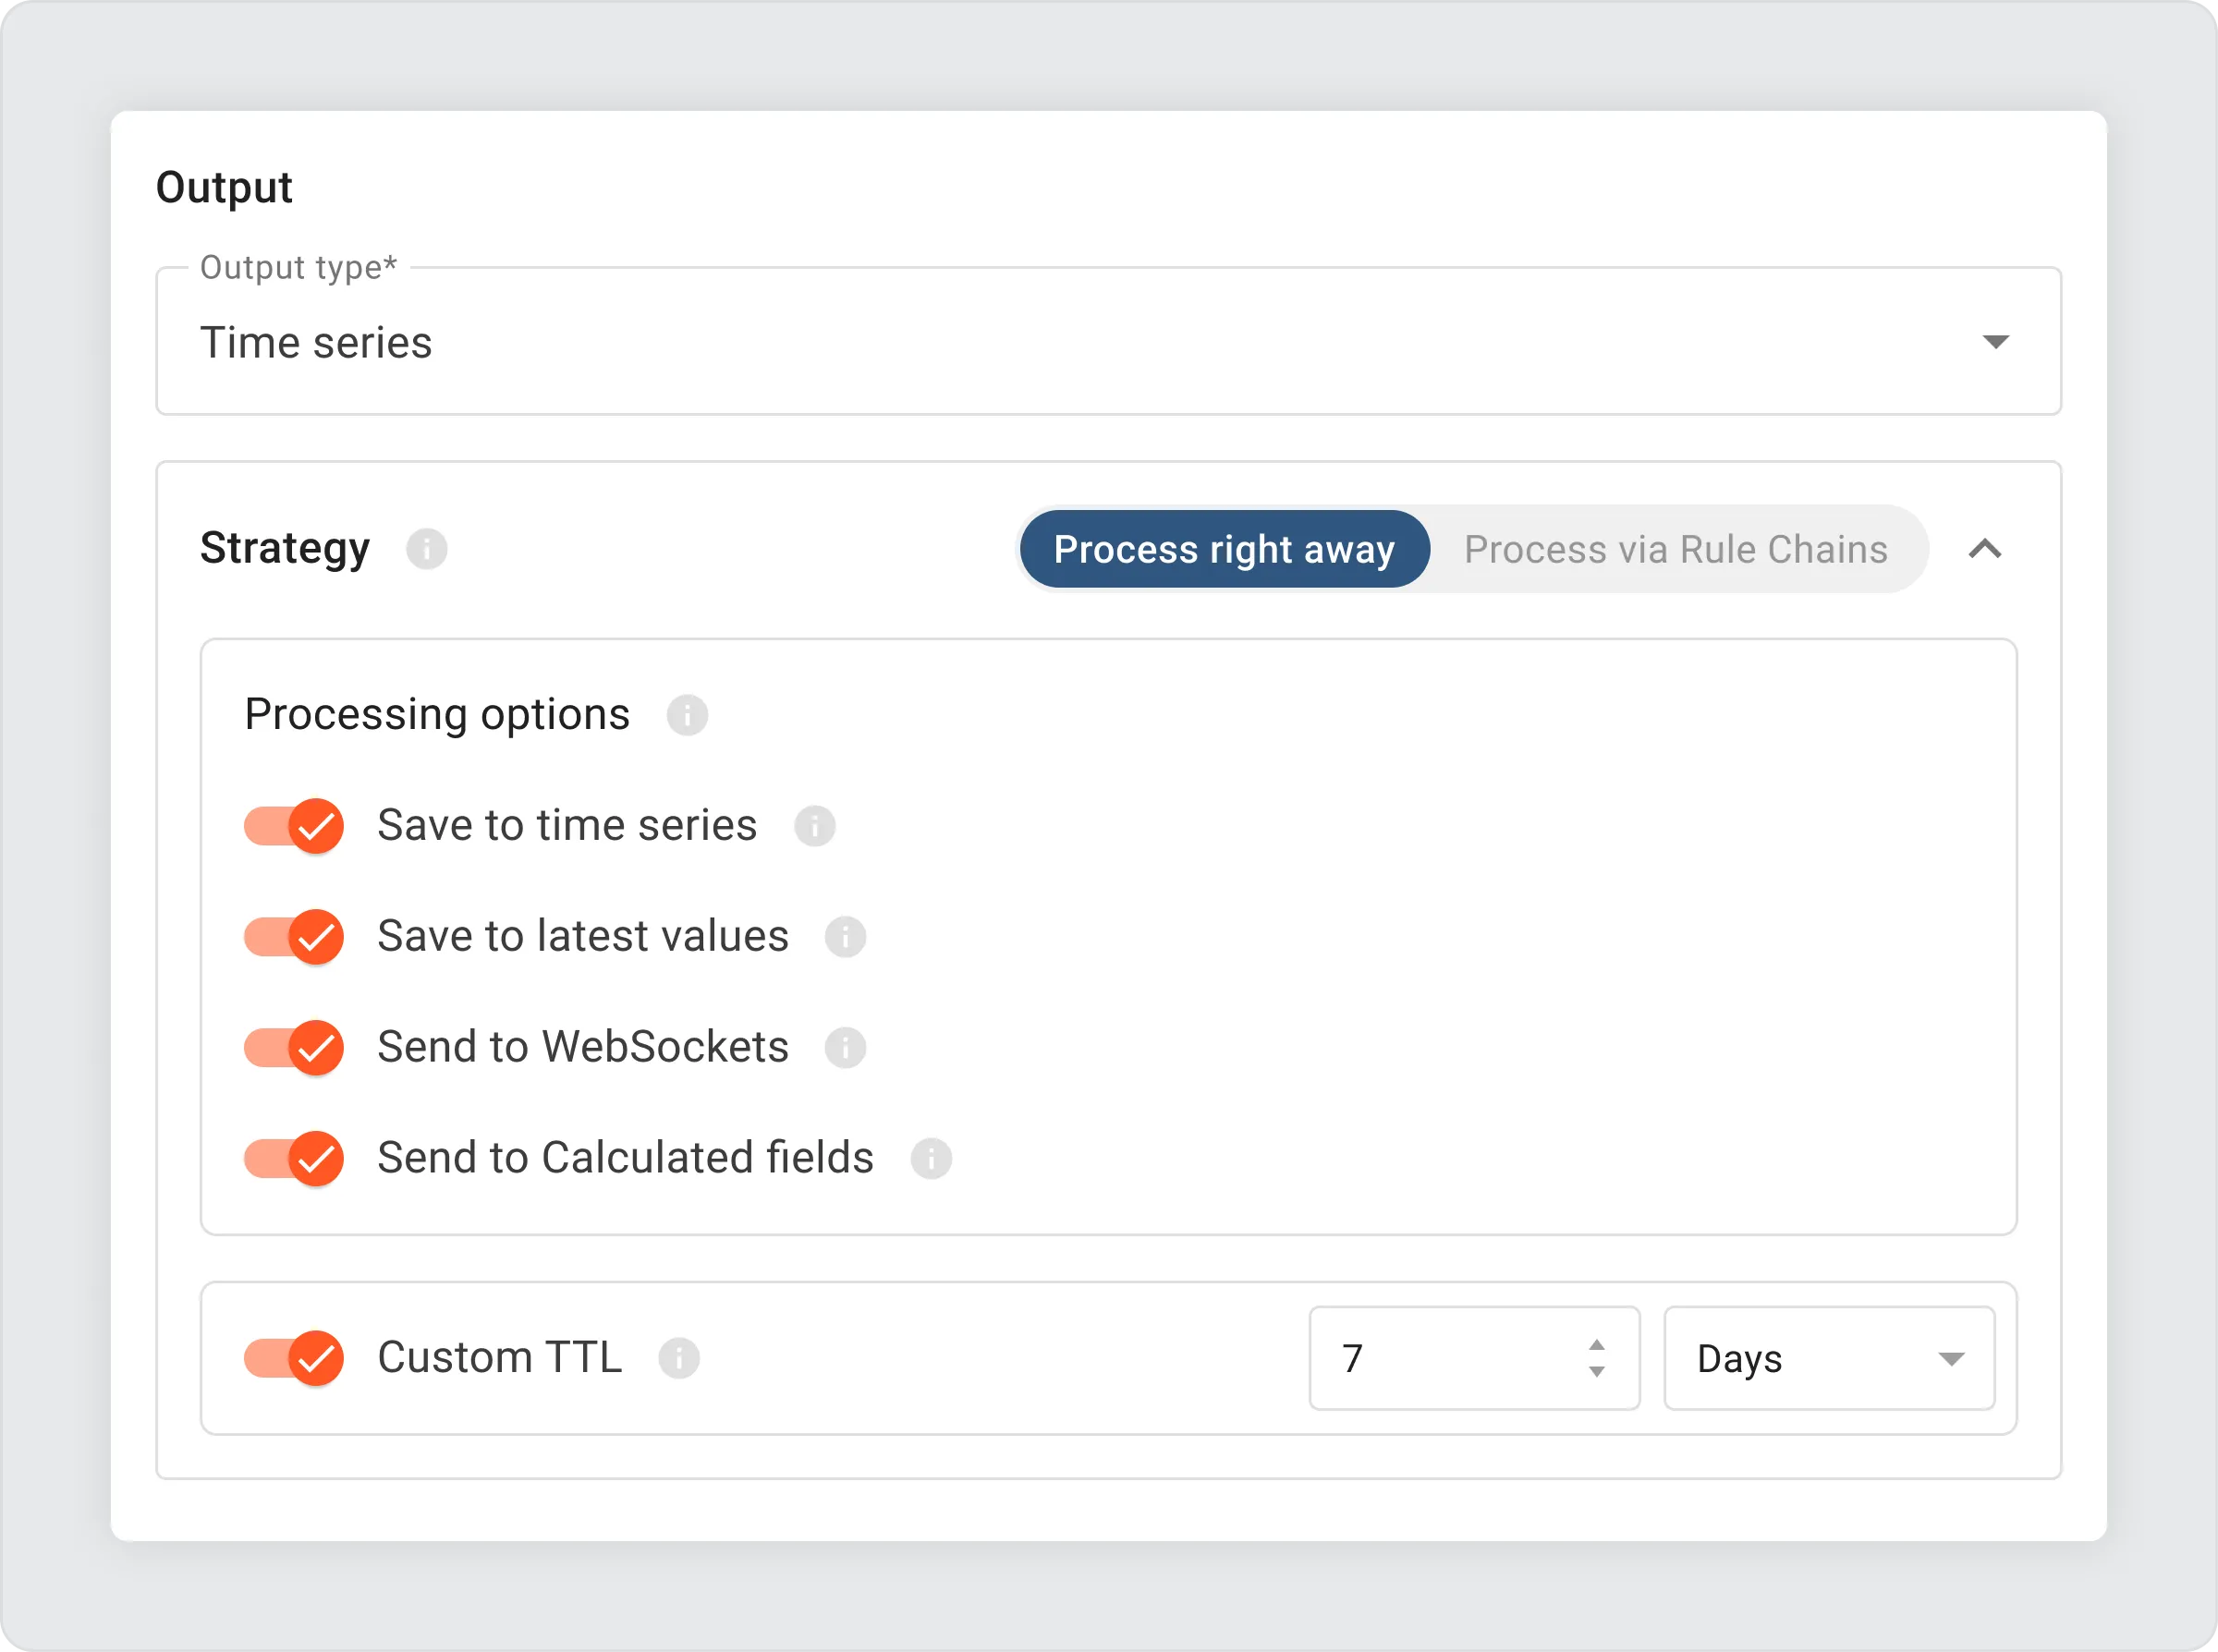
Task: Click info icon beside Processing options
Action: [x=688, y=715]
